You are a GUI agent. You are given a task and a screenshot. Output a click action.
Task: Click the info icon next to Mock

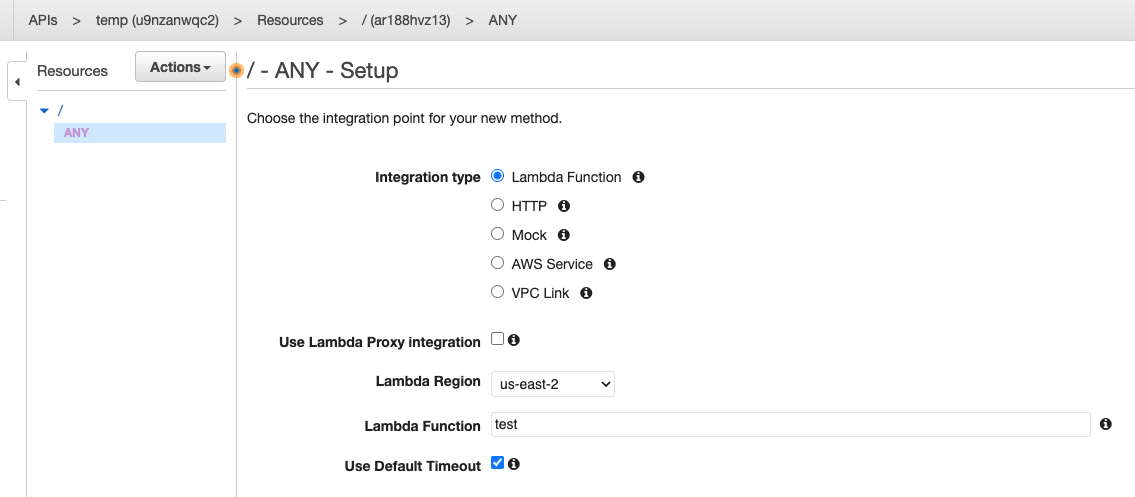tap(563, 235)
